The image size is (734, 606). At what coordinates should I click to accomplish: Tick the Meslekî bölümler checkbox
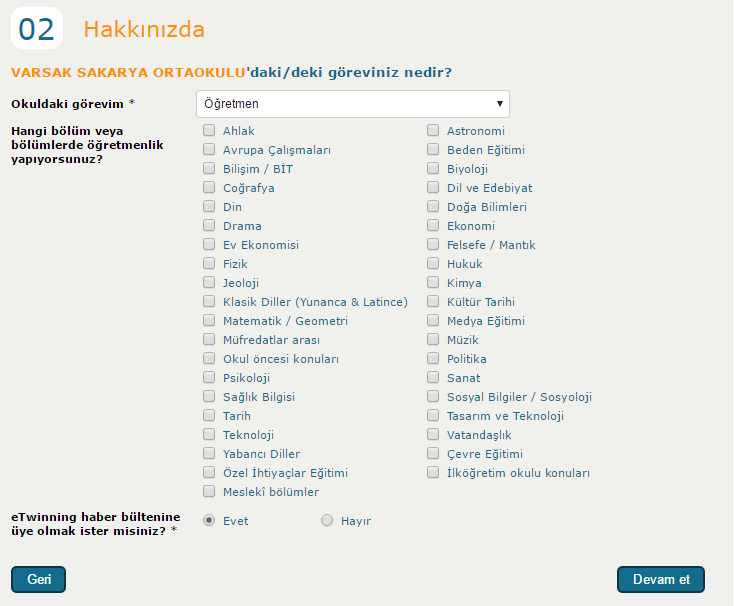coord(209,492)
